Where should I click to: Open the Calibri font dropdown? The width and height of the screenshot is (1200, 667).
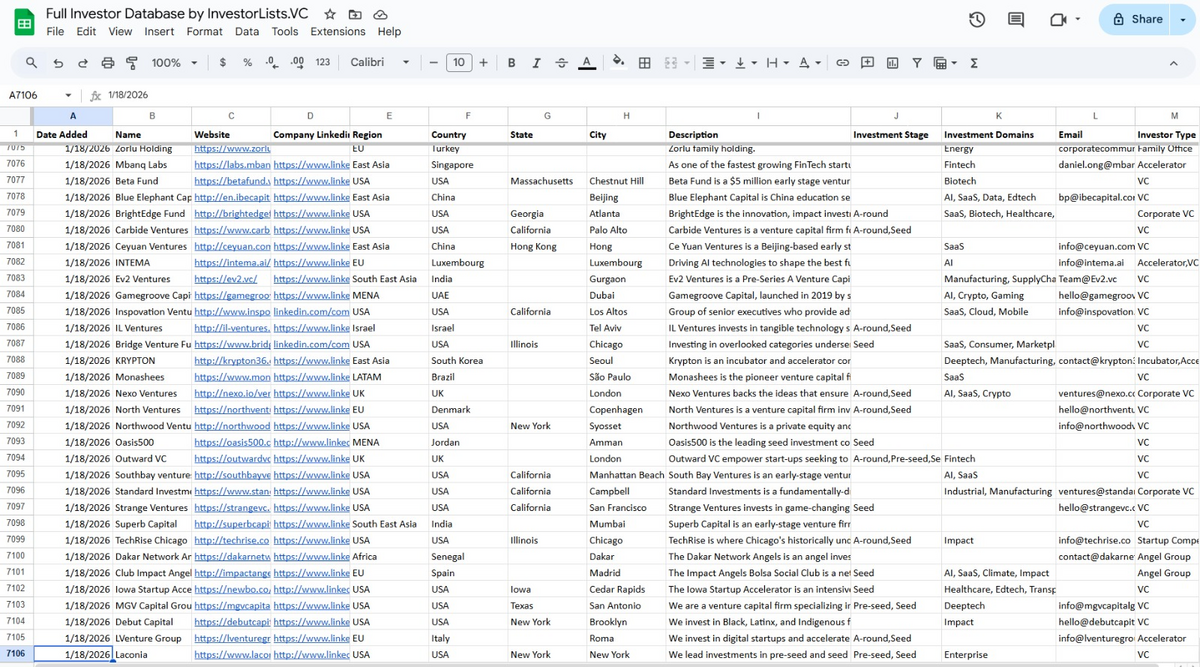click(378, 62)
